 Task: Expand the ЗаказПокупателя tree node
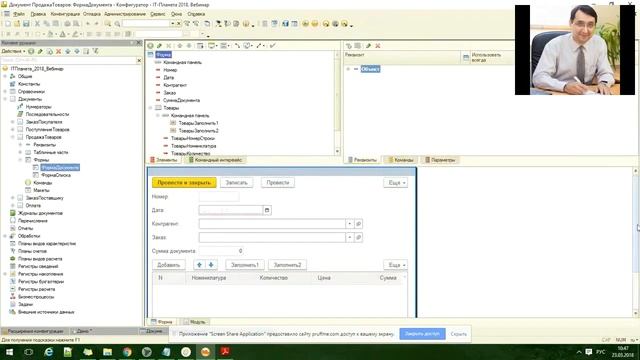coord(13,122)
